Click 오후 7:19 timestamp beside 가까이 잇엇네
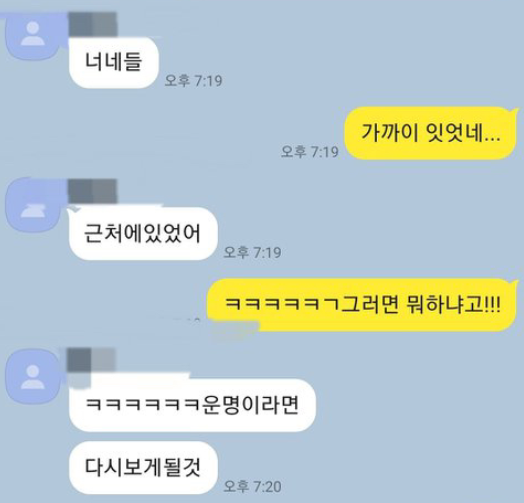The width and height of the screenshot is (524, 503). [x=310, y=152]
